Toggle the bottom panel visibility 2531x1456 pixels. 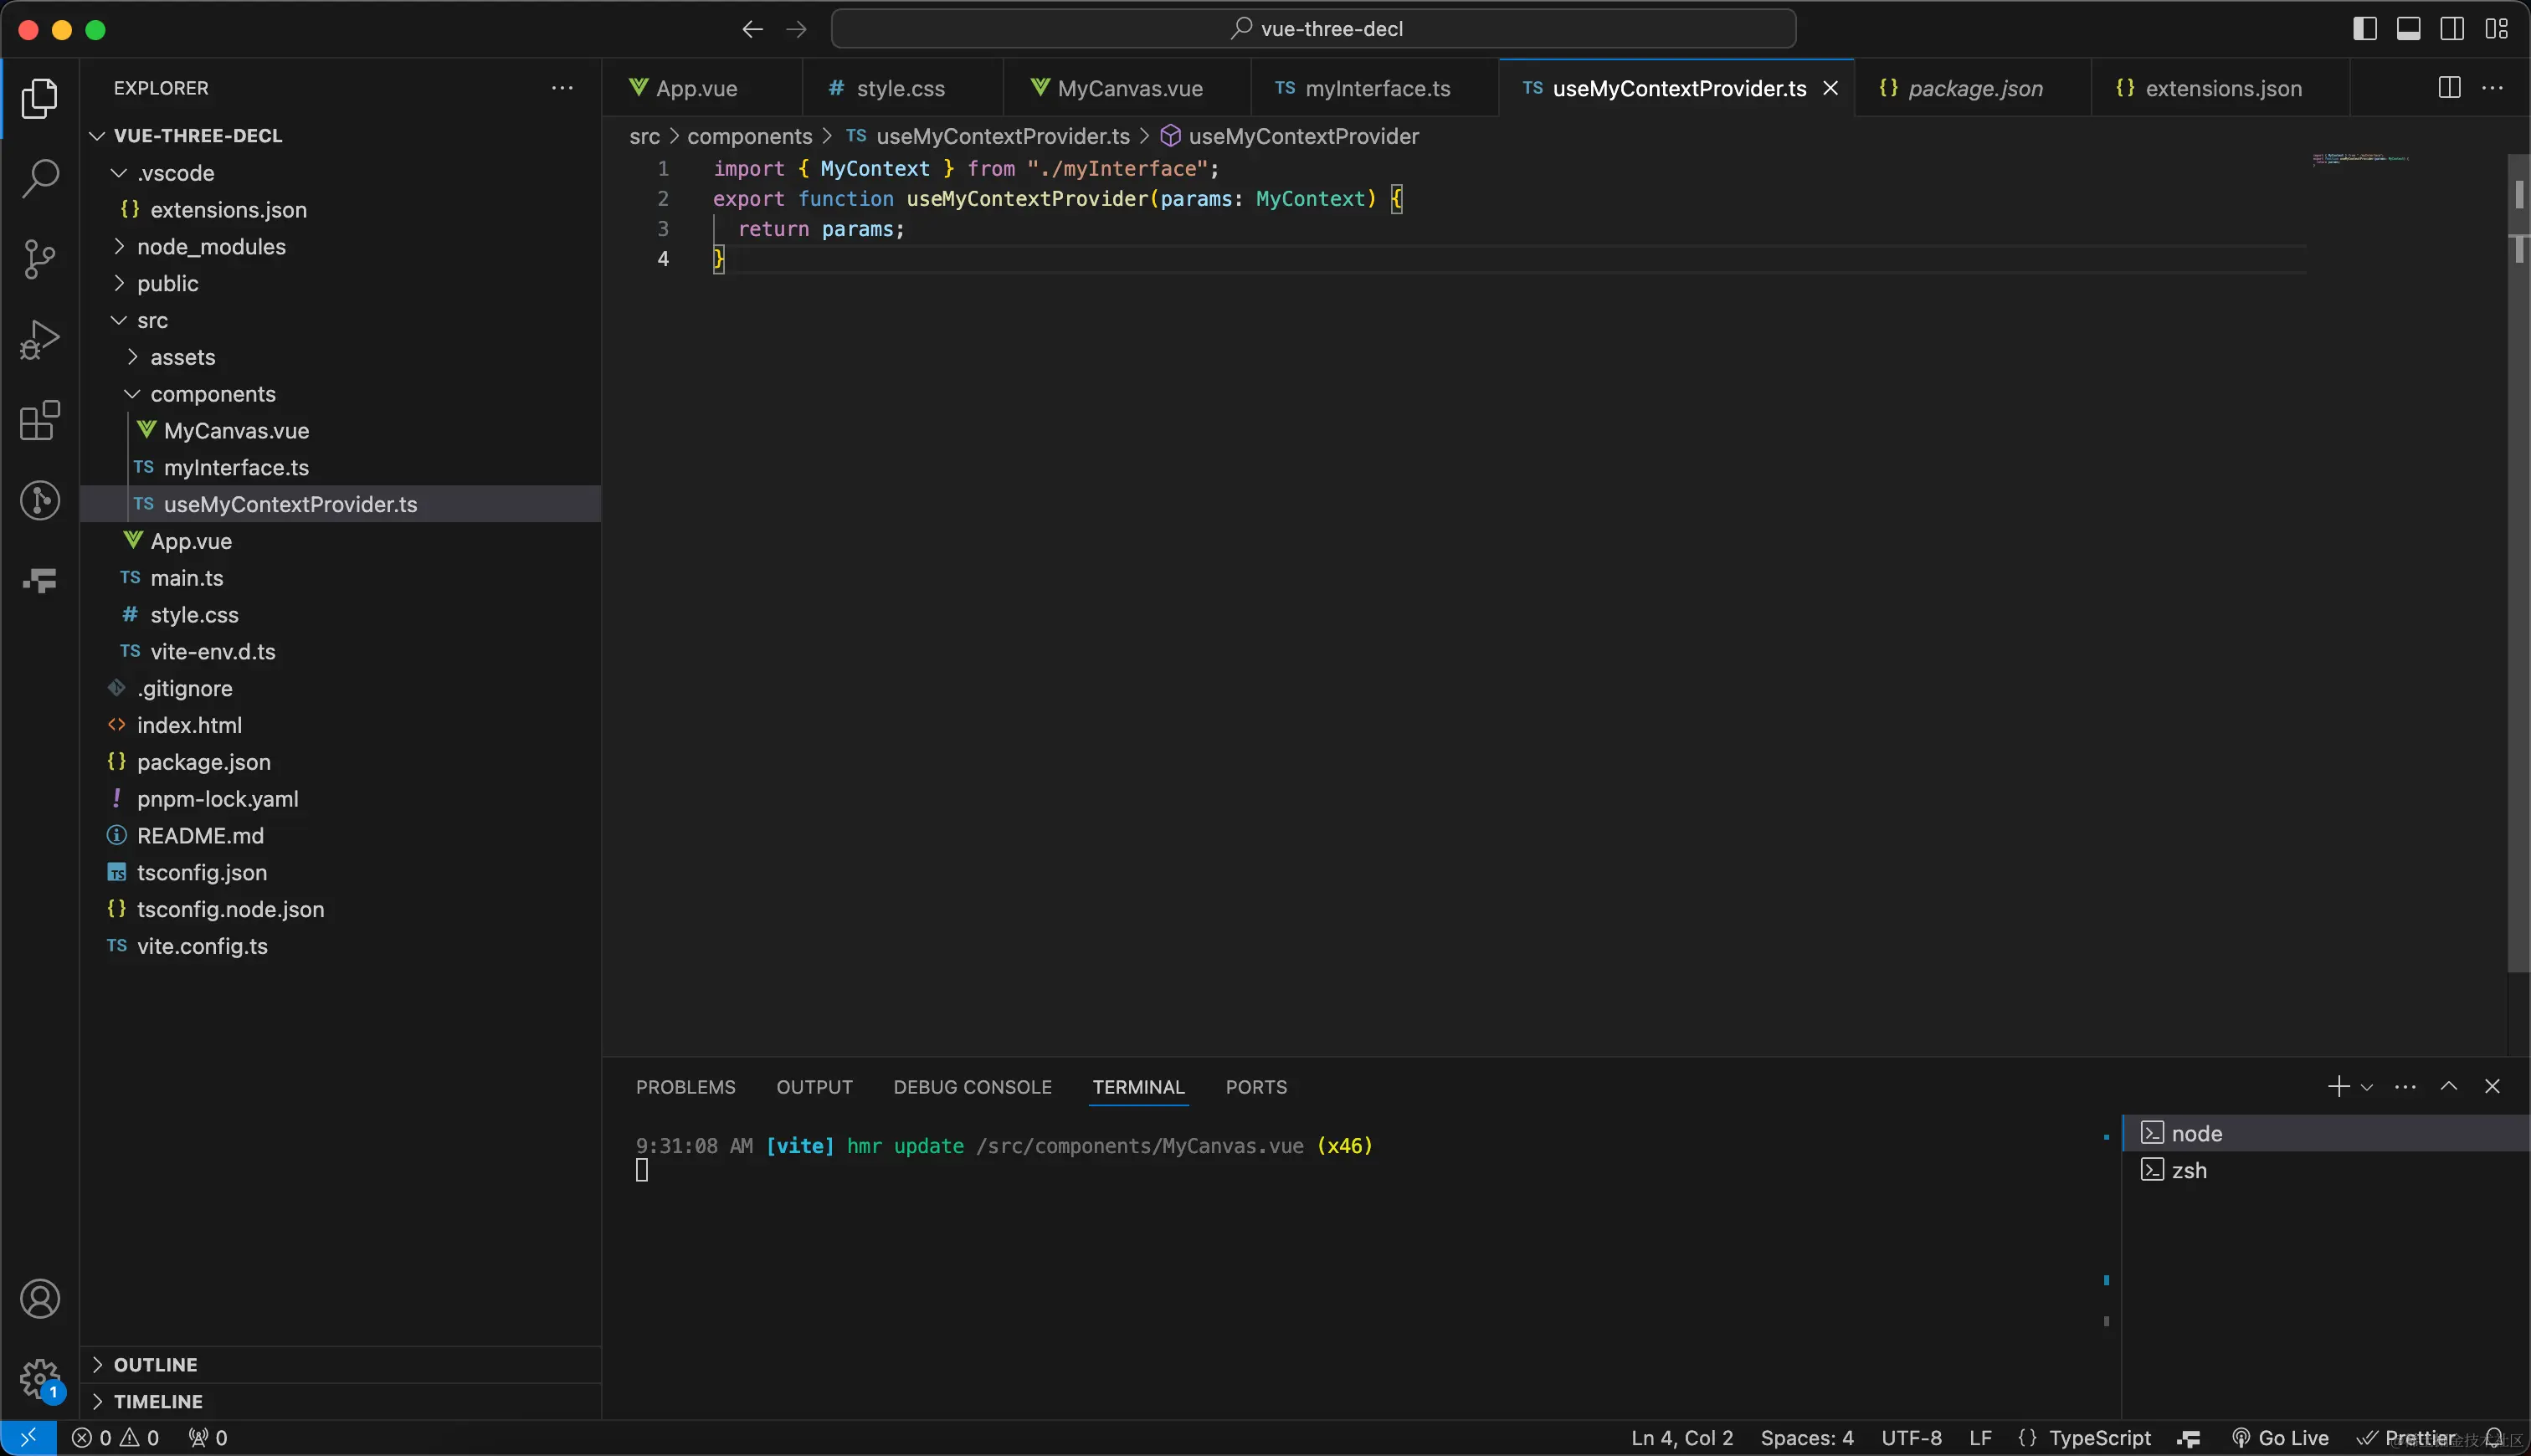coord(2408,29)
